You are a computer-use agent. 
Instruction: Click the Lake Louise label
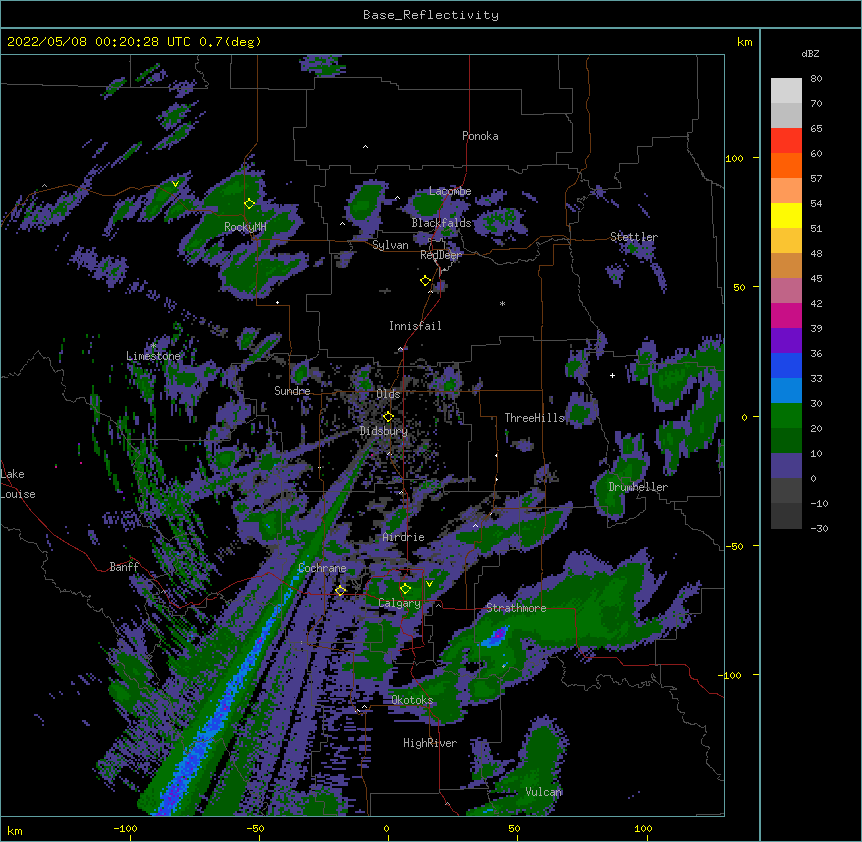click(18, 484)
